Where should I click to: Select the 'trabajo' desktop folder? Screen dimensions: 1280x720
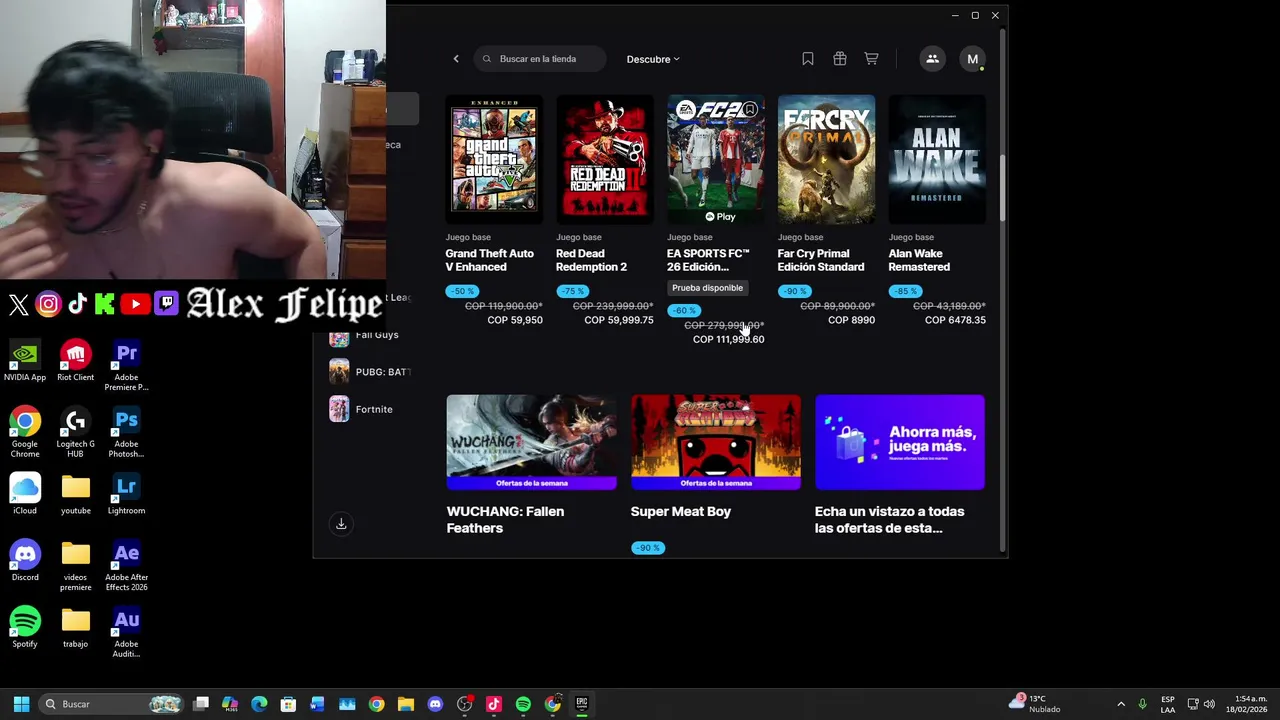(75, 628)
